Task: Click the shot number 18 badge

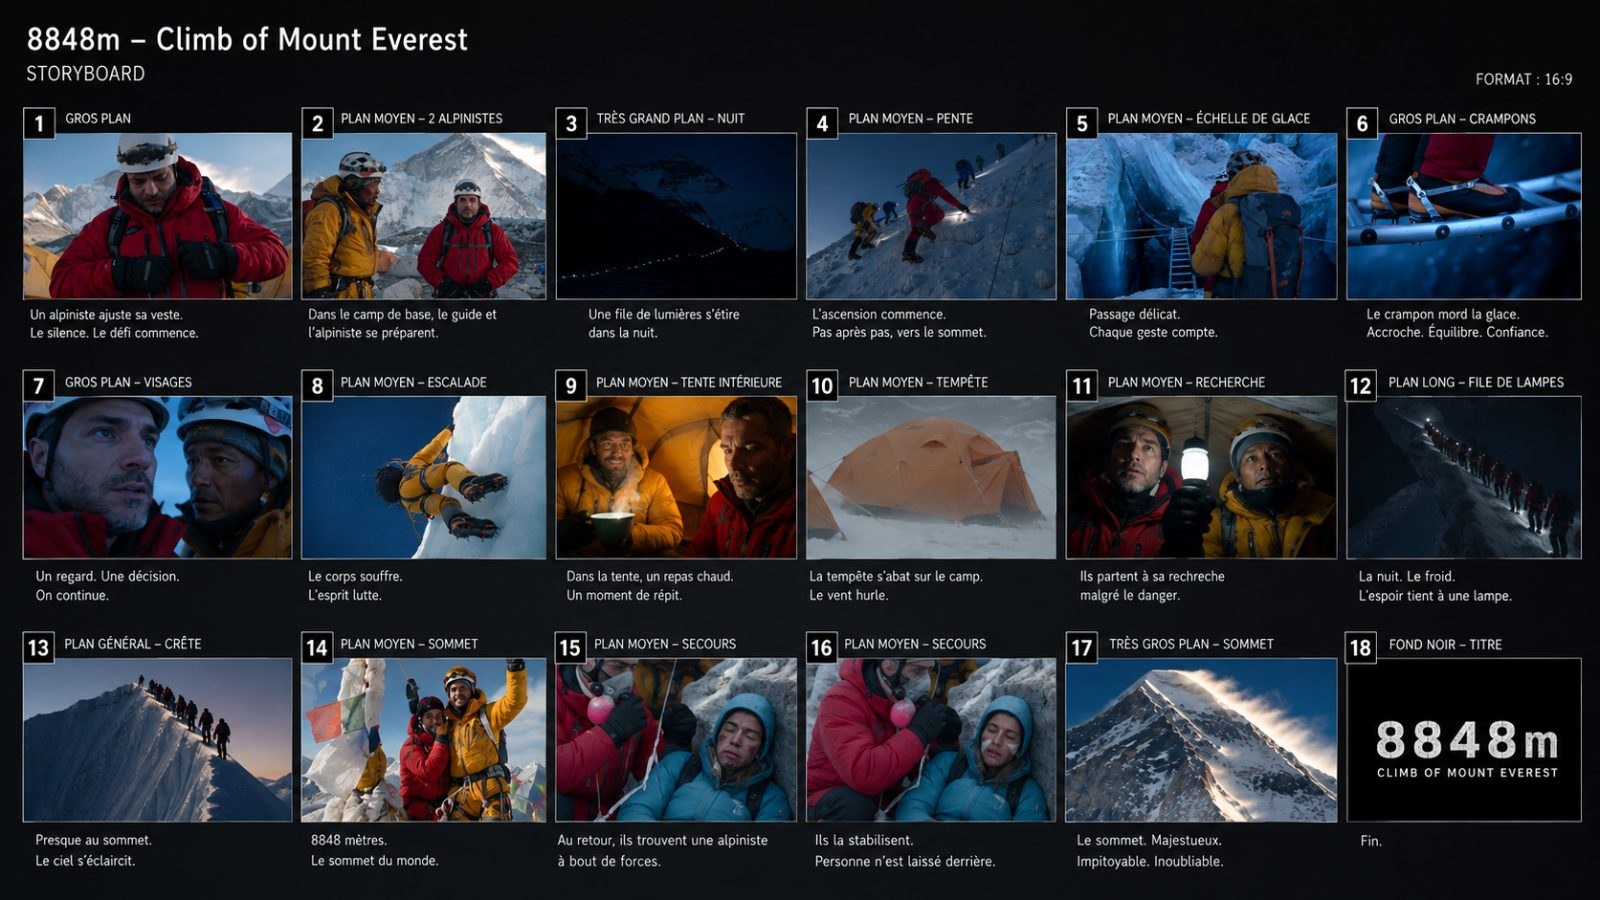Action: (1361, 648)
